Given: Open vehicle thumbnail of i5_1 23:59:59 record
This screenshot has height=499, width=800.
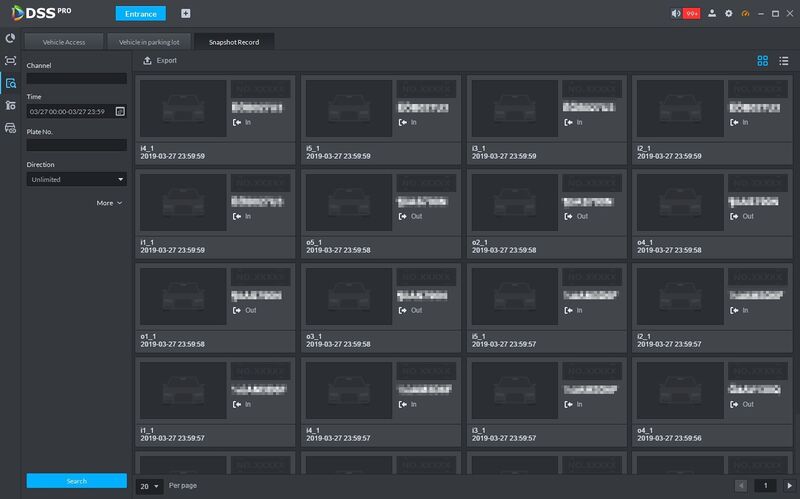Looking at the screenshot, I should pos(349,108).
